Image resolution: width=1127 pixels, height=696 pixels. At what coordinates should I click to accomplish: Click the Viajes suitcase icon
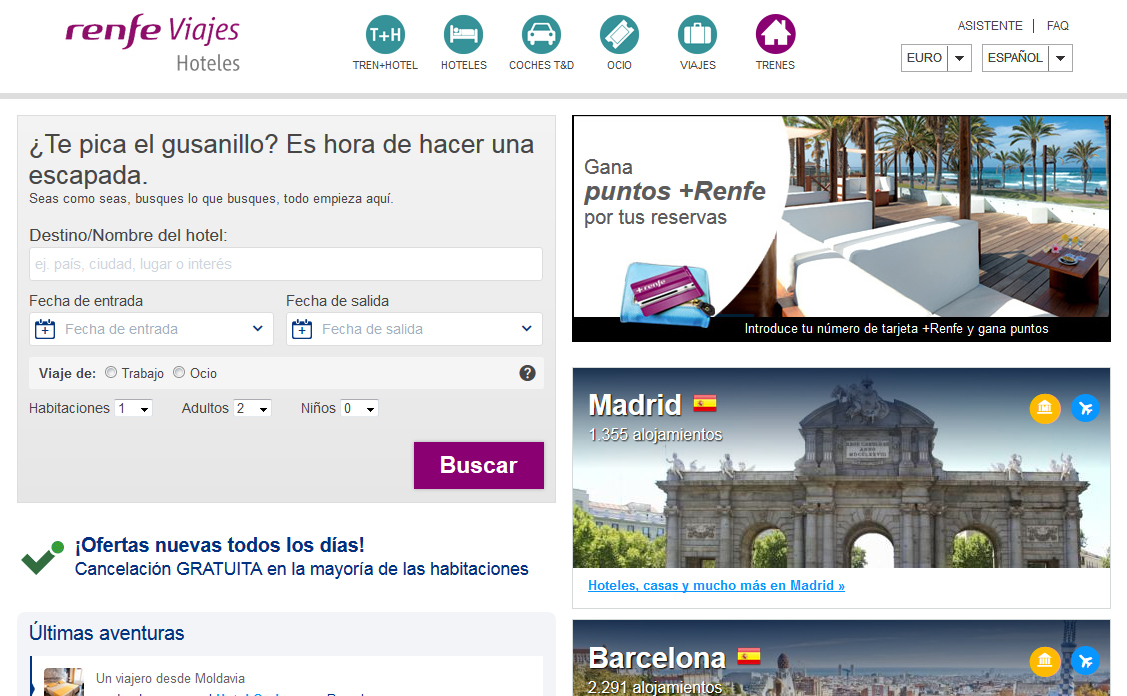697,35
